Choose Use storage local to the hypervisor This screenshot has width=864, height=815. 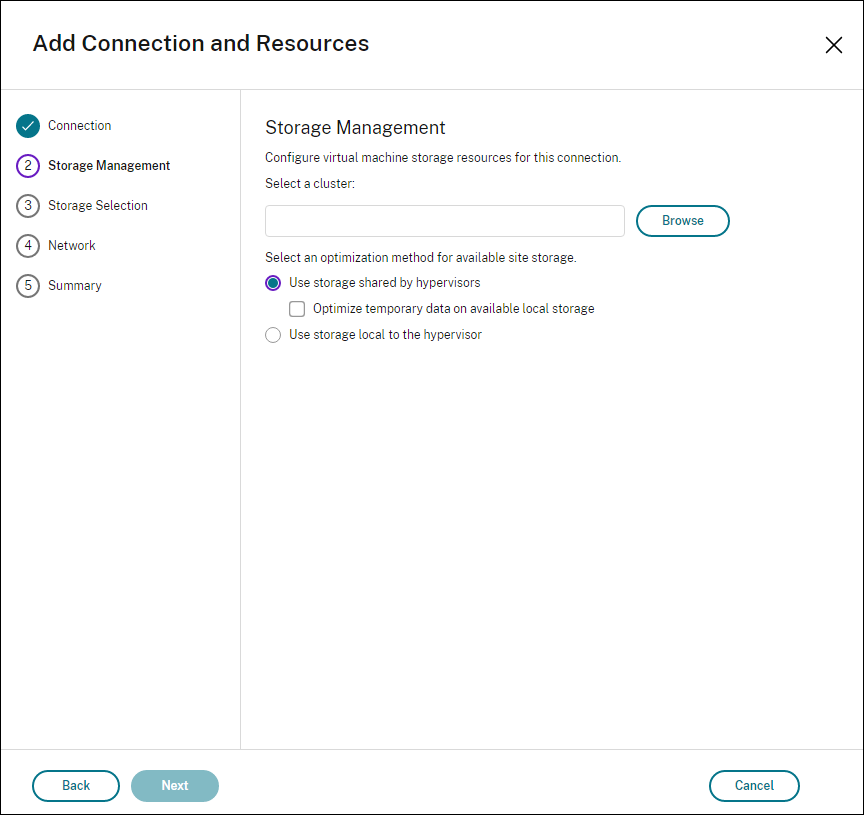click(272, 334)
